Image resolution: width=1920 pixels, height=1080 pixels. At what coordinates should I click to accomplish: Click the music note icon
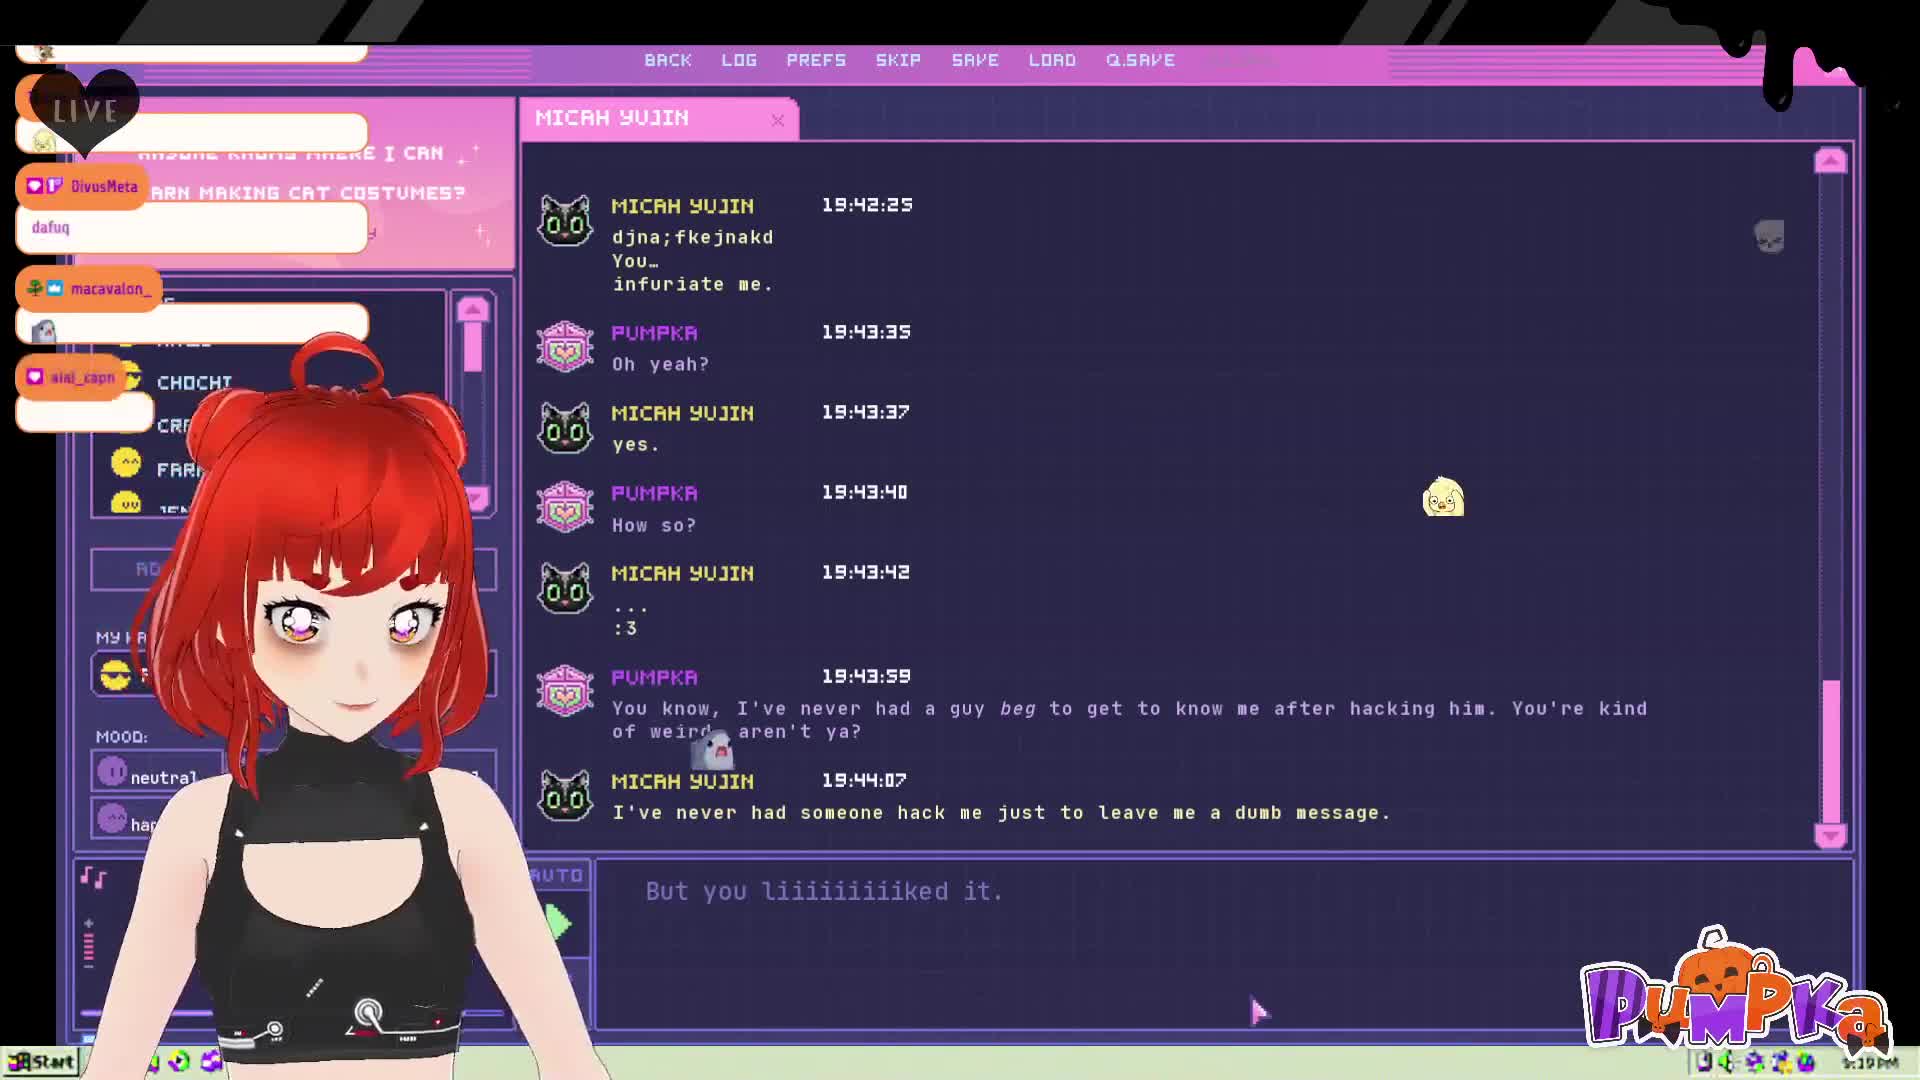[94, 878]
